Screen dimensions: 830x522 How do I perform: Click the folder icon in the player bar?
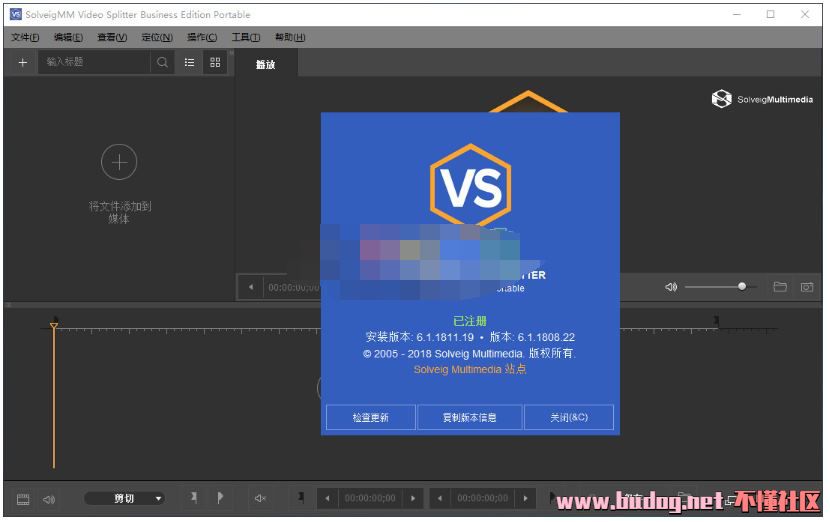(780, 287)
